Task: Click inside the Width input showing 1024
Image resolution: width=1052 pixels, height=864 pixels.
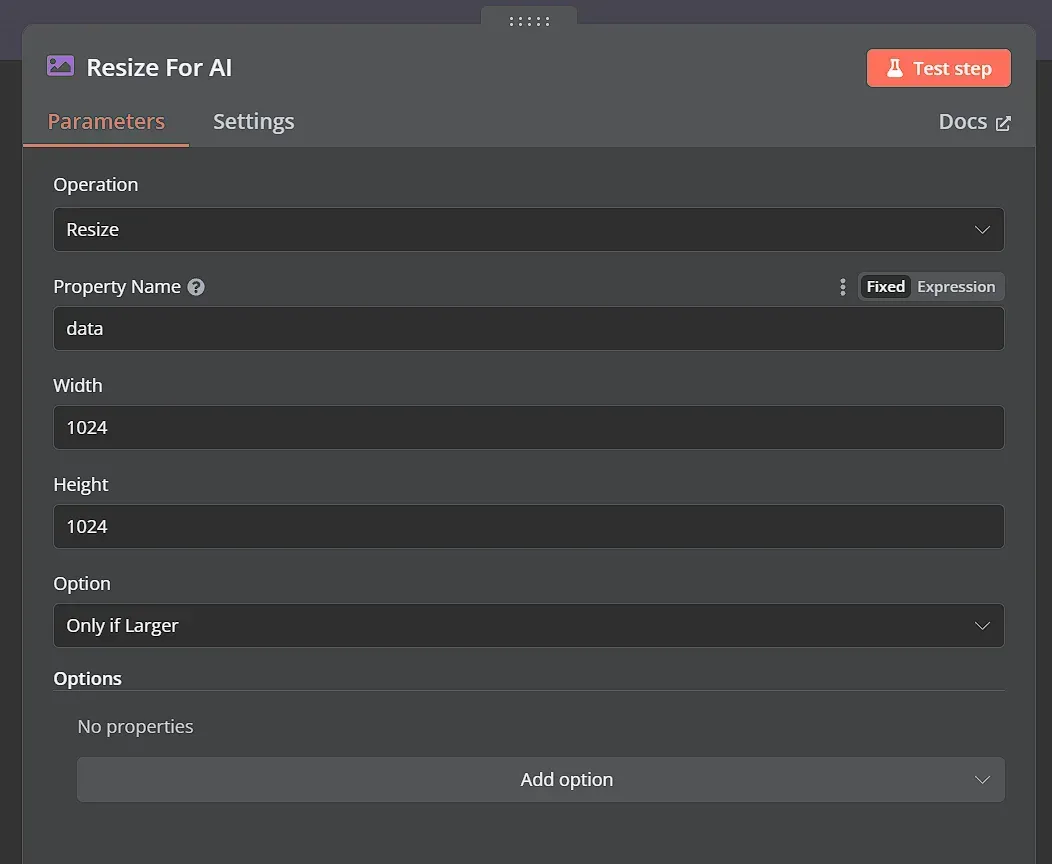Action: (528, 427)
